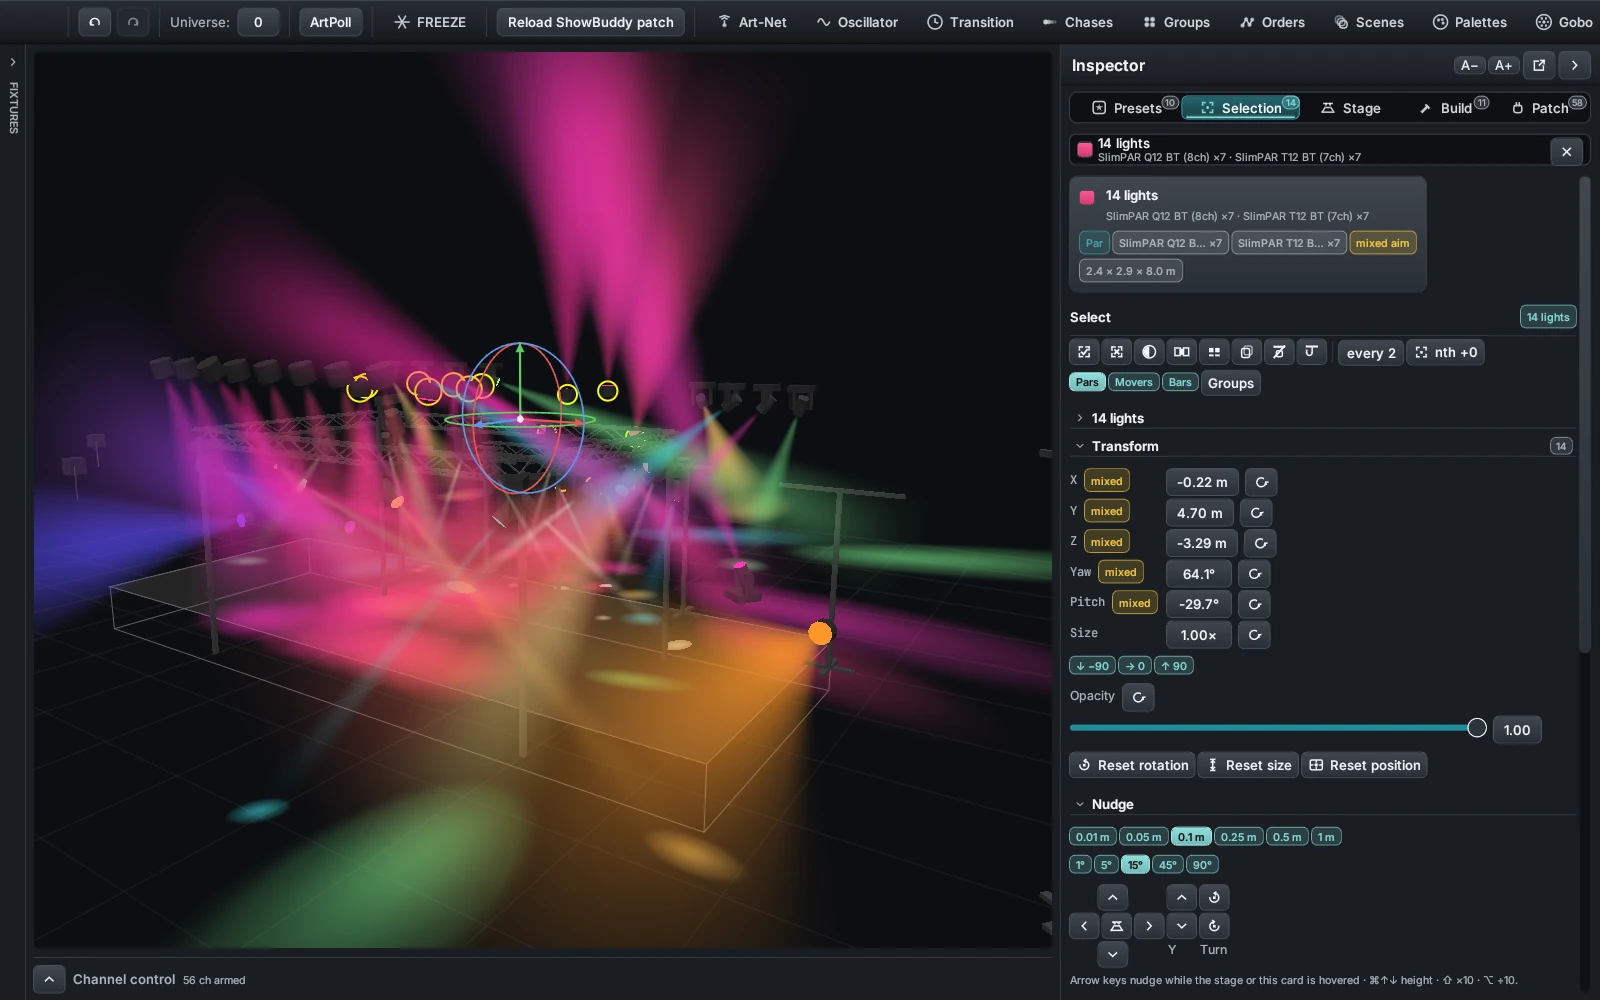Pop out the Inspector panel
This screenshot has height=1000, width=1600.
pos(1539,65)
